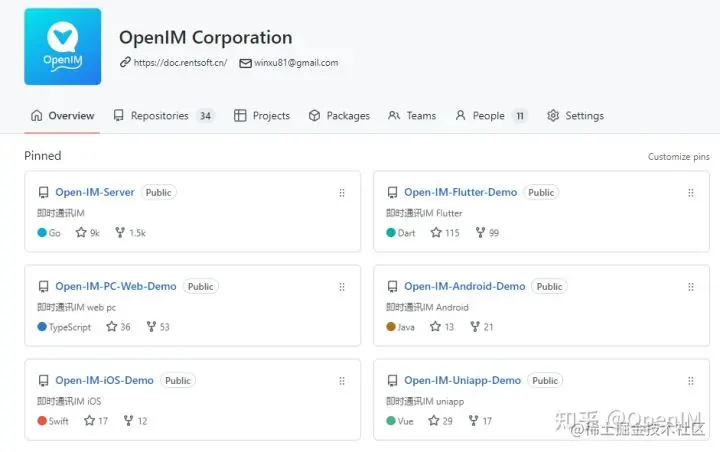Open the Open-IM-Flutter-Demo repository

(460, 192)
